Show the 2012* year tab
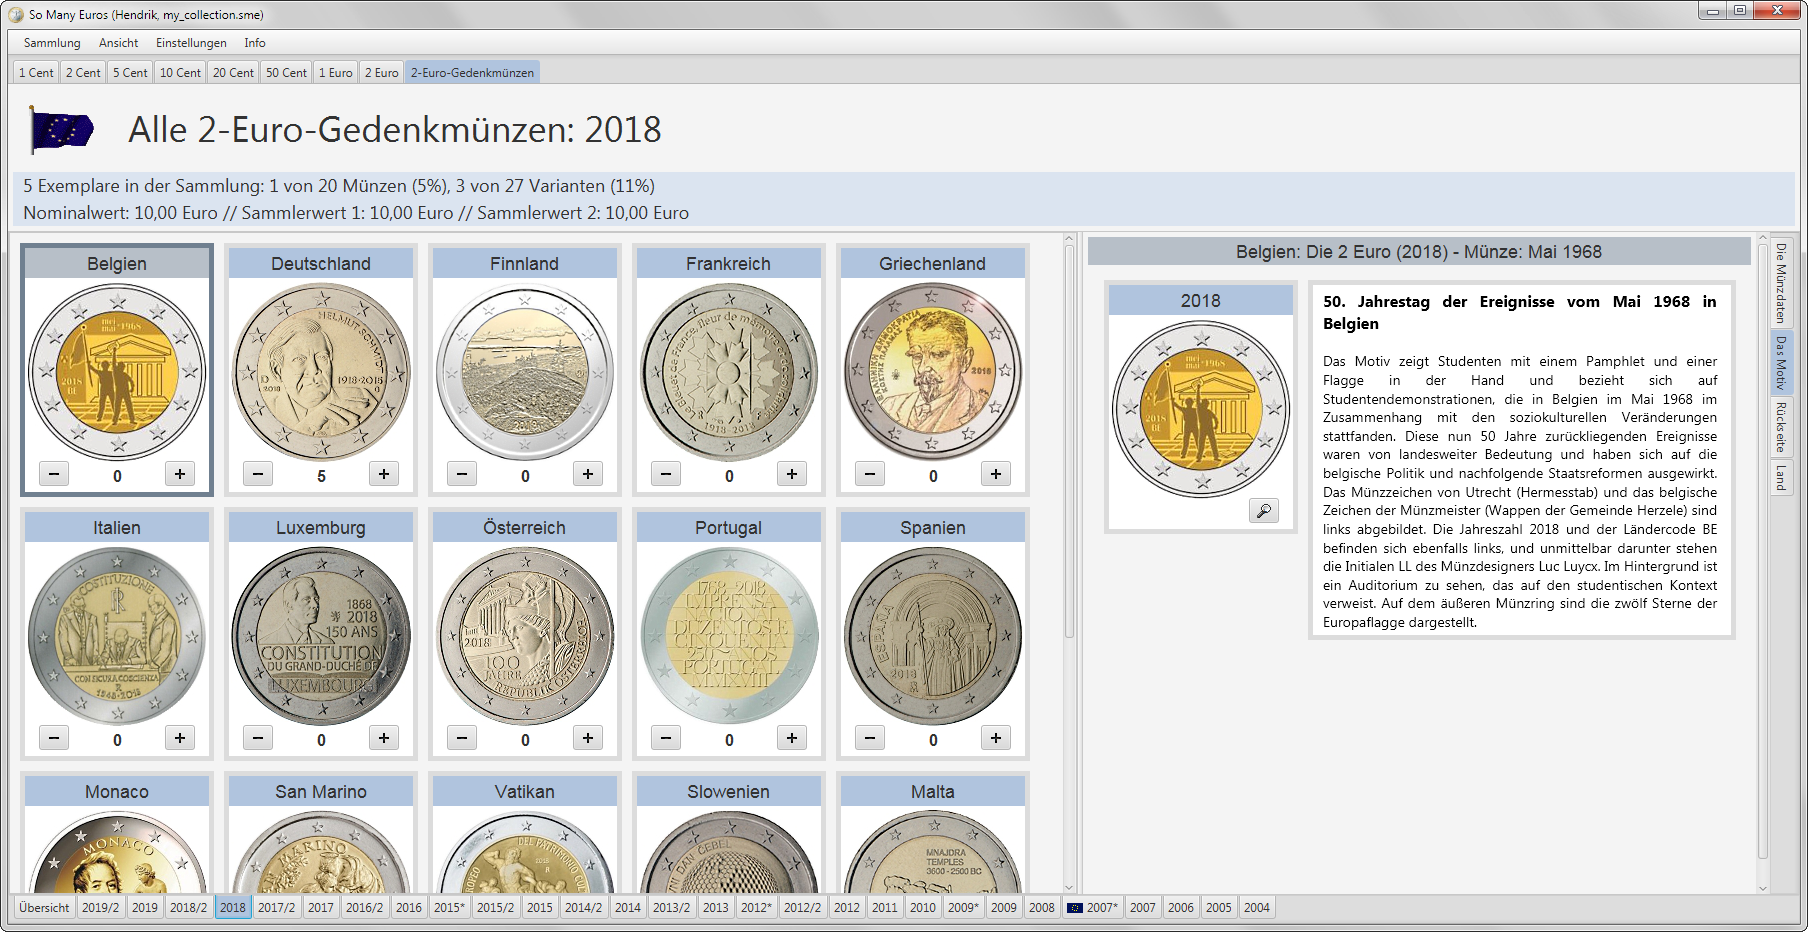Viewport: 1808px width, 932px height. pos(756,908)
